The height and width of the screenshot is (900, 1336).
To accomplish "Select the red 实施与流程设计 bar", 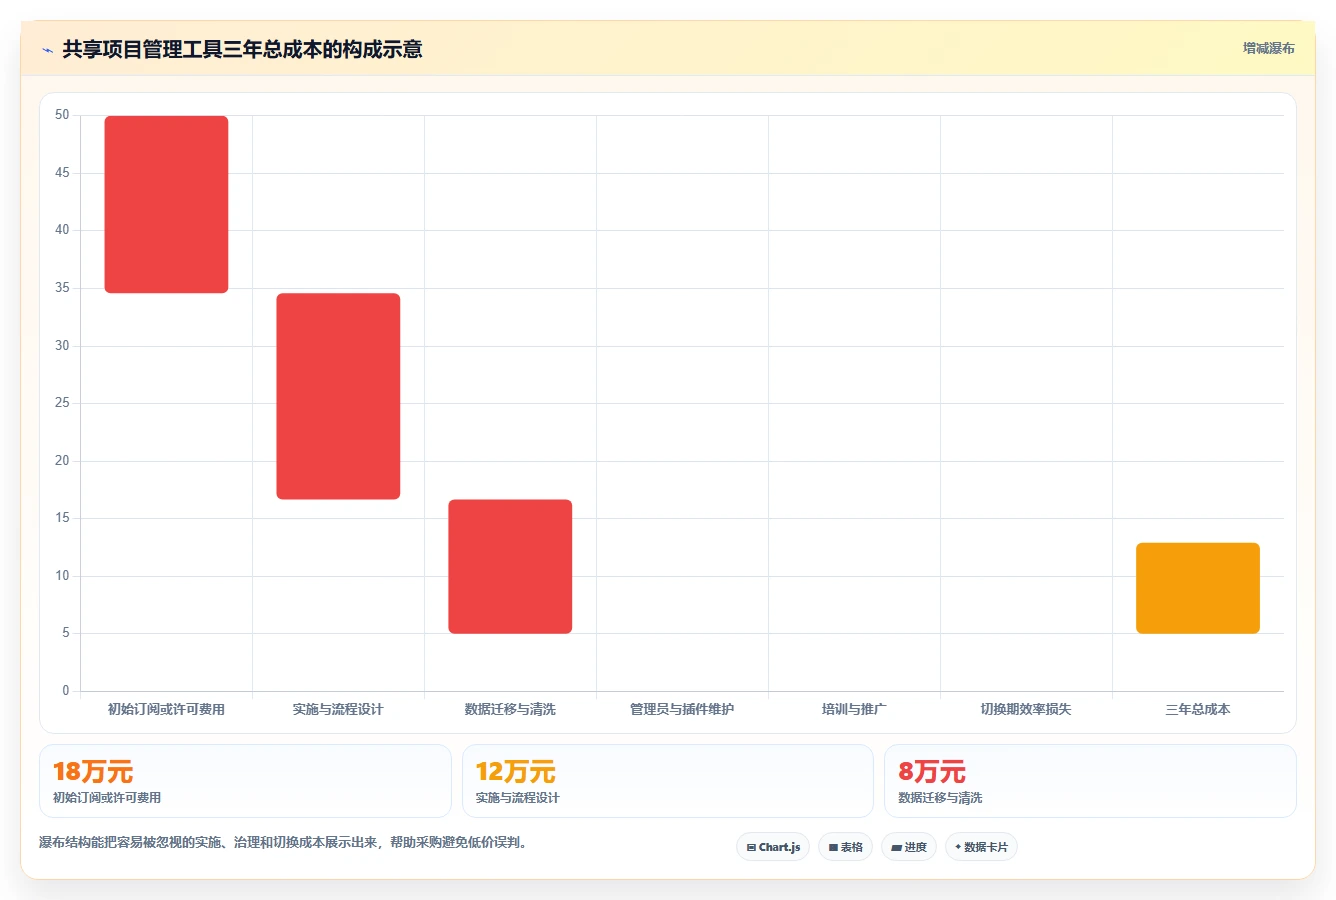I will pos(338,396).
